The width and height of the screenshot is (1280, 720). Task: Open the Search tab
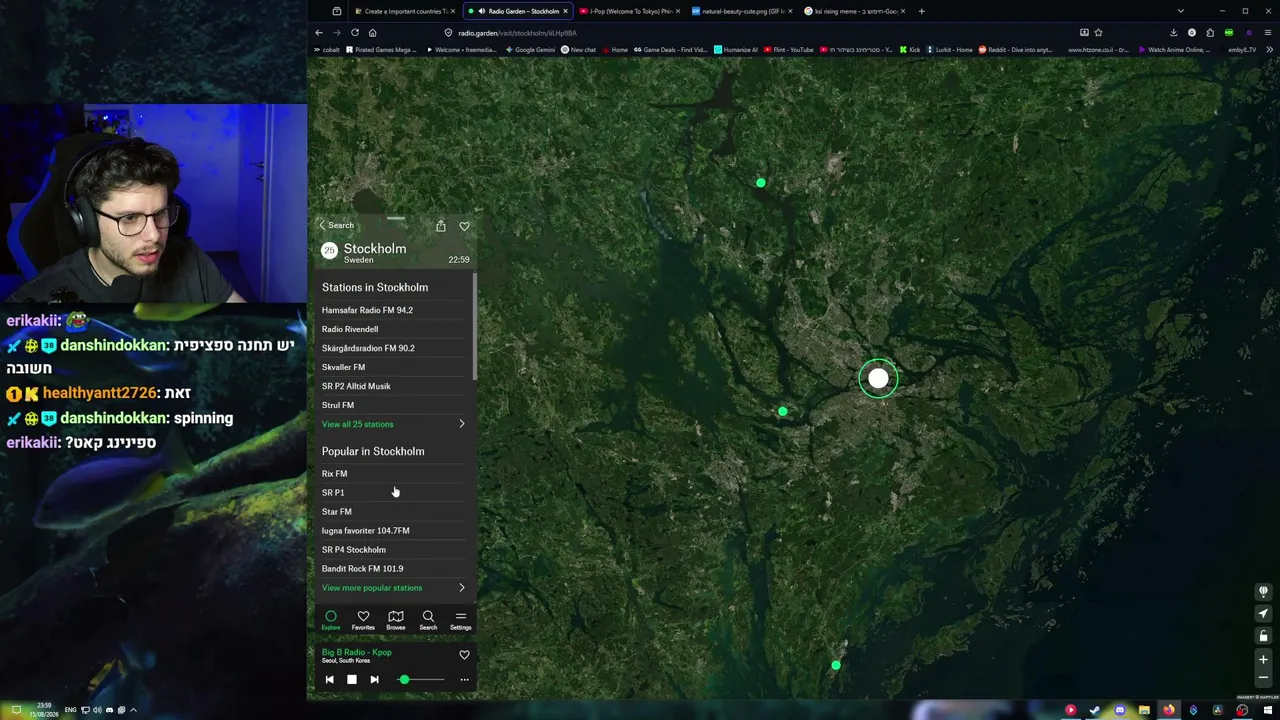click(428, 620)
